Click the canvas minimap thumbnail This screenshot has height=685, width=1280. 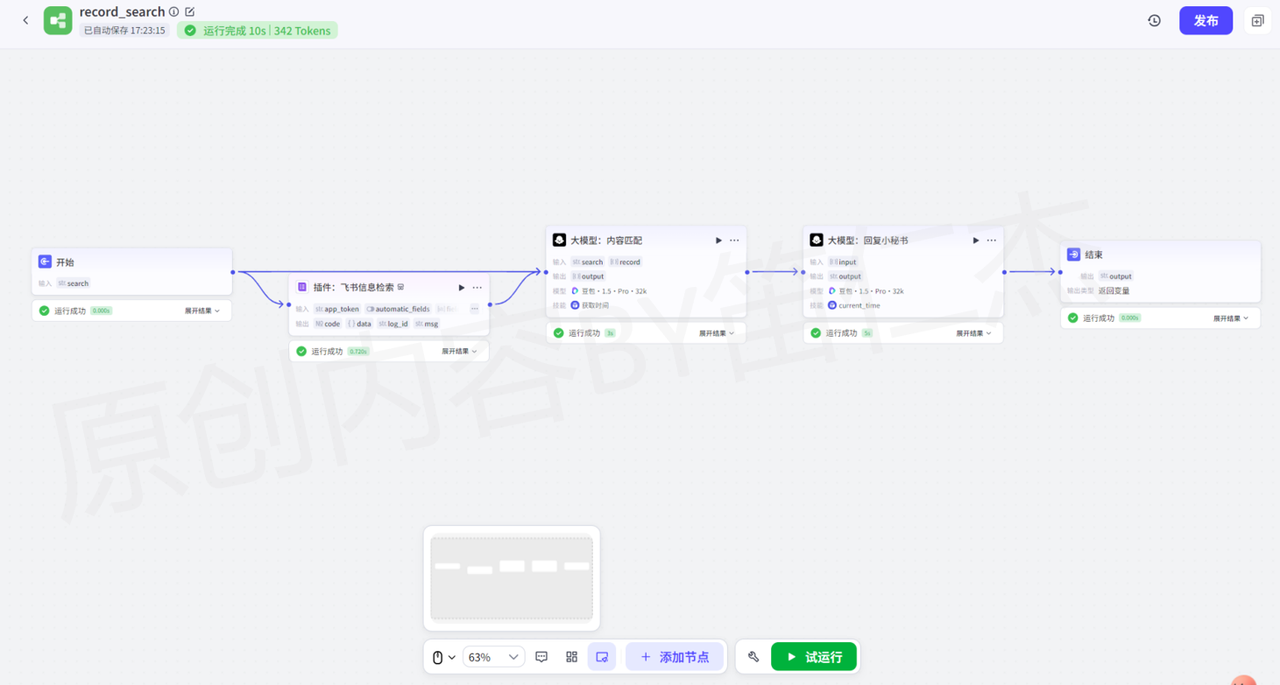tap(511, 578)
